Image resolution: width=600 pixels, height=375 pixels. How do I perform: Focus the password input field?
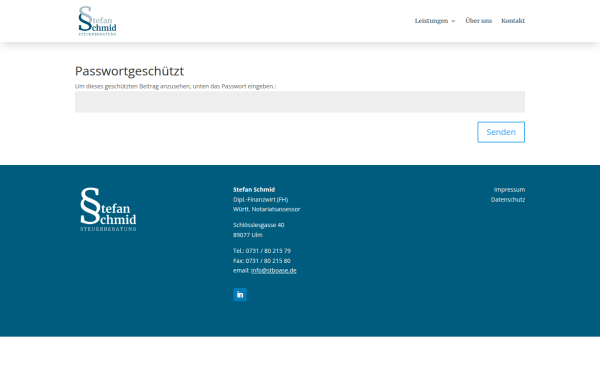pyautogui.click(x=300, y=102)
